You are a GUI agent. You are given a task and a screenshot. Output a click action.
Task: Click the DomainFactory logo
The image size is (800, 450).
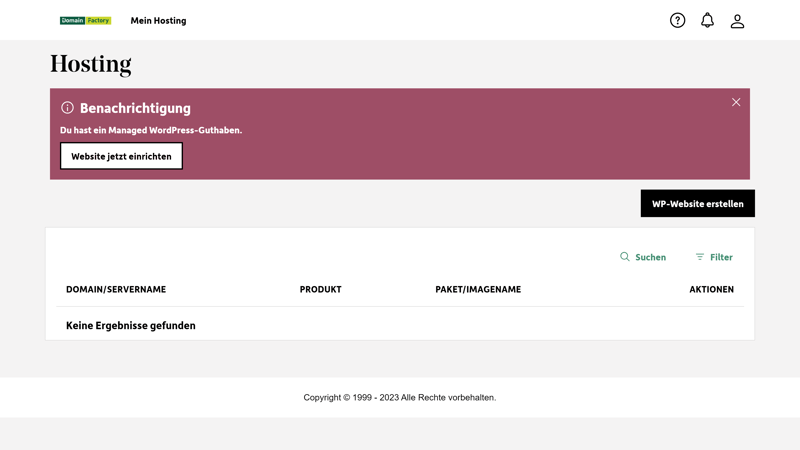(x=85, y=20)
